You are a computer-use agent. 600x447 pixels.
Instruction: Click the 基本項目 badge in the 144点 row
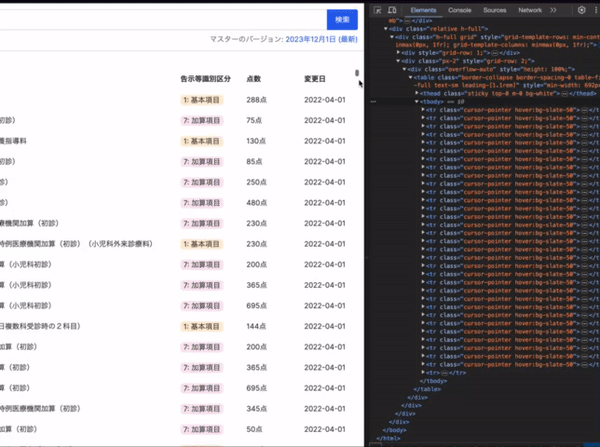(202, 326)
